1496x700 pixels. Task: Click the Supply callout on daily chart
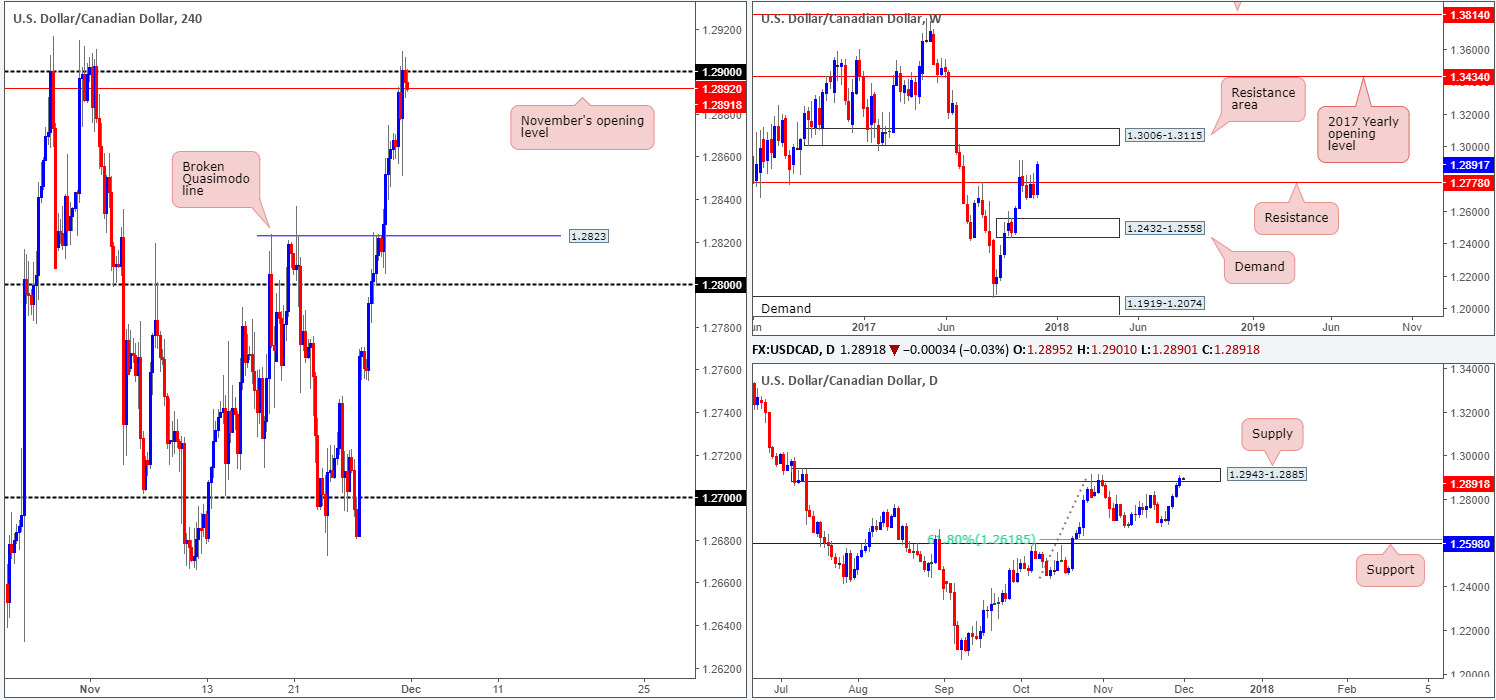point(1272,434)
